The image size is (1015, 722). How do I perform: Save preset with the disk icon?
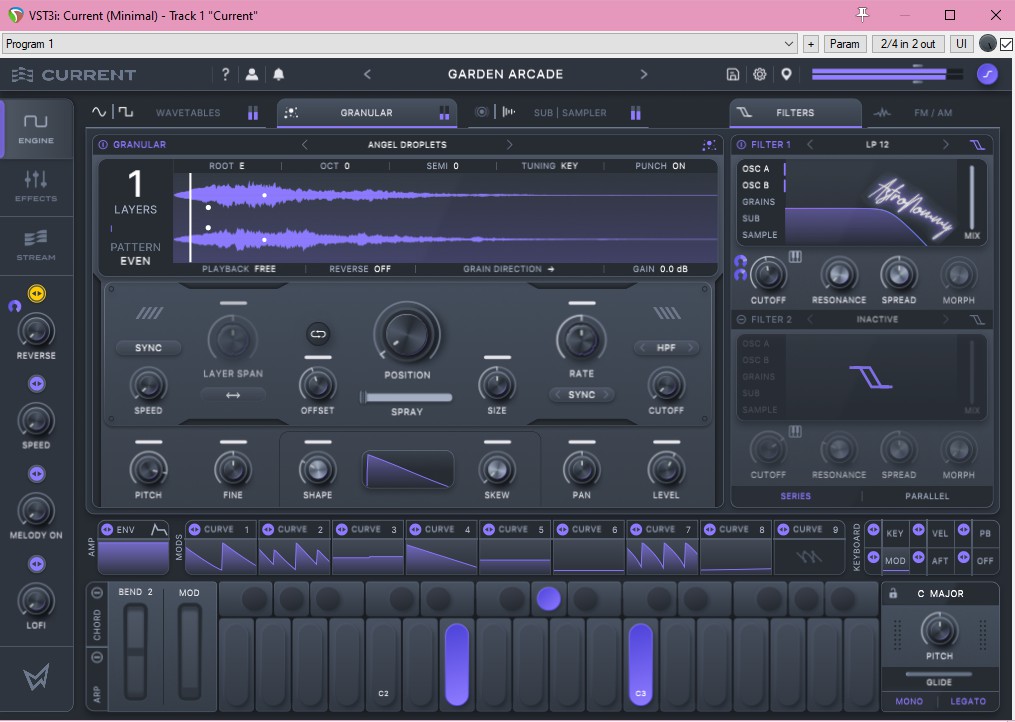(733, 74)
